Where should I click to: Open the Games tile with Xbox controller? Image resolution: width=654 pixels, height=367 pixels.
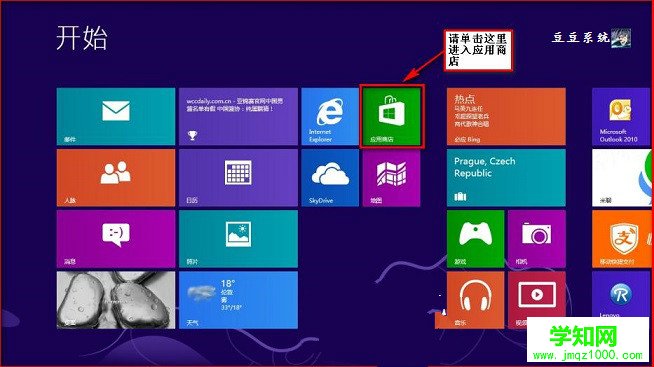(475, 239)
